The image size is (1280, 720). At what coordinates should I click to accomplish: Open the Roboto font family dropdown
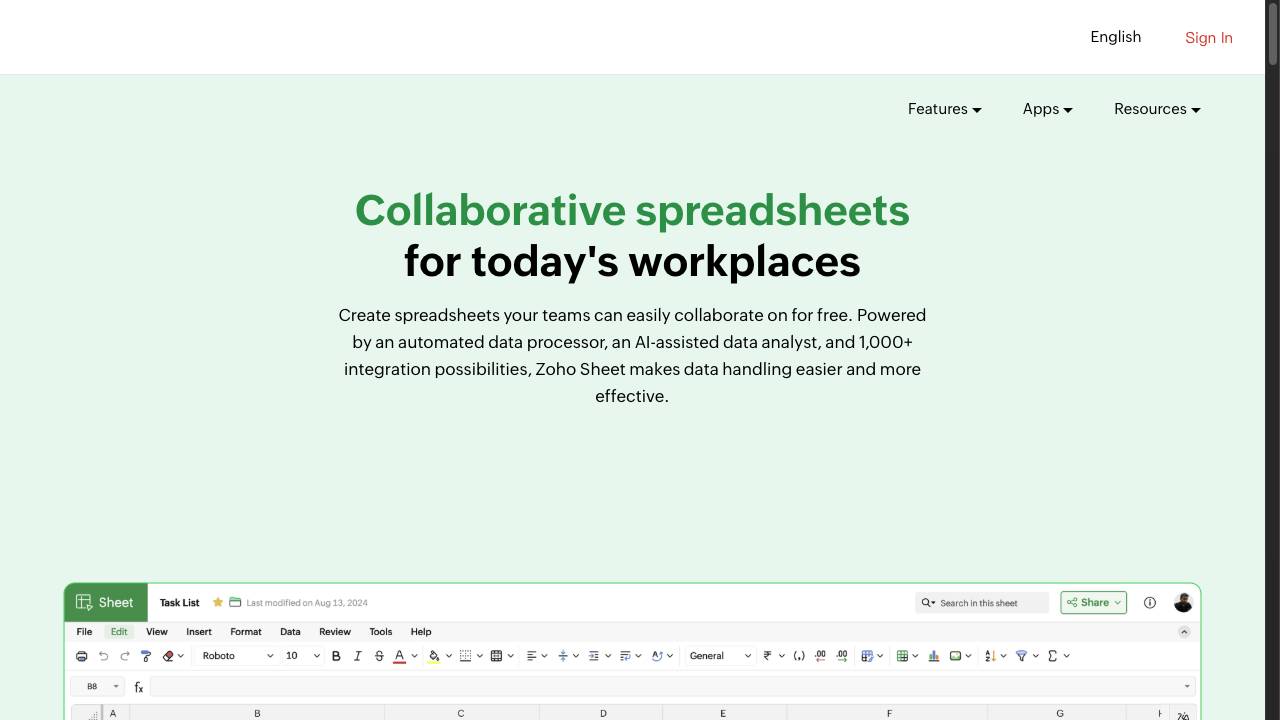(237, 656)
